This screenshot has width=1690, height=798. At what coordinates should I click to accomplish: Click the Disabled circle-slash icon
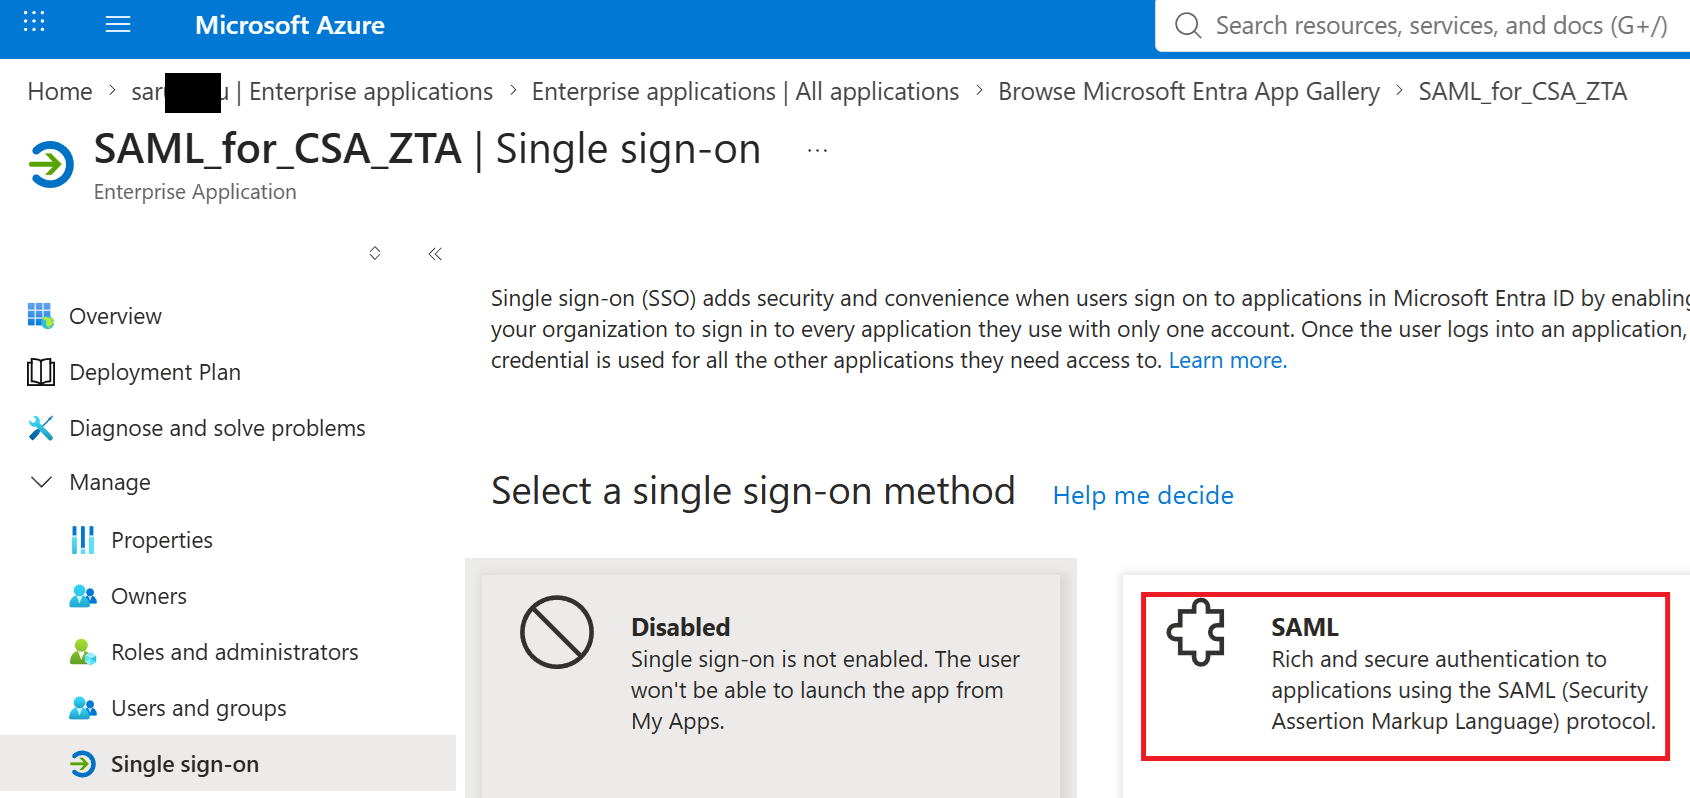click(557, 632)
